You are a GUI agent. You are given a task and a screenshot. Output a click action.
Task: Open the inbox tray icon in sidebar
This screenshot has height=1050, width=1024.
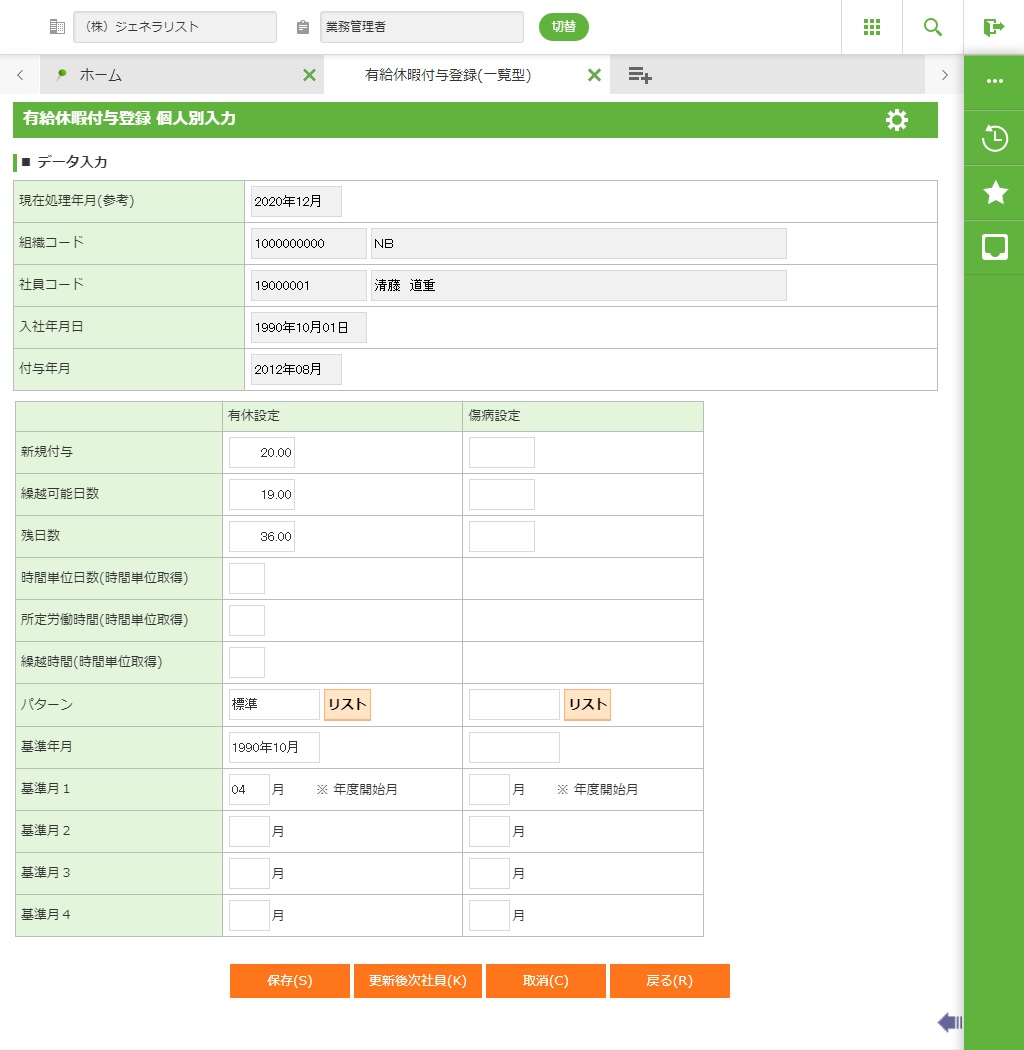(x=994, y=247)
